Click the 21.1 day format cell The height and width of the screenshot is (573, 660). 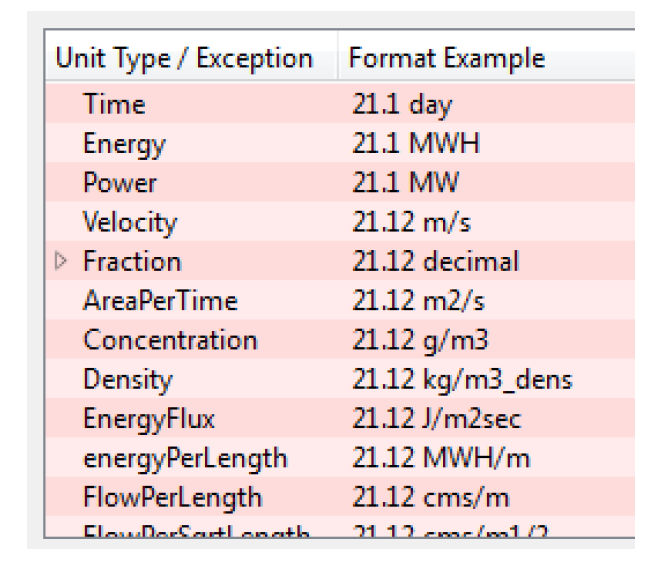coord(401,105)
